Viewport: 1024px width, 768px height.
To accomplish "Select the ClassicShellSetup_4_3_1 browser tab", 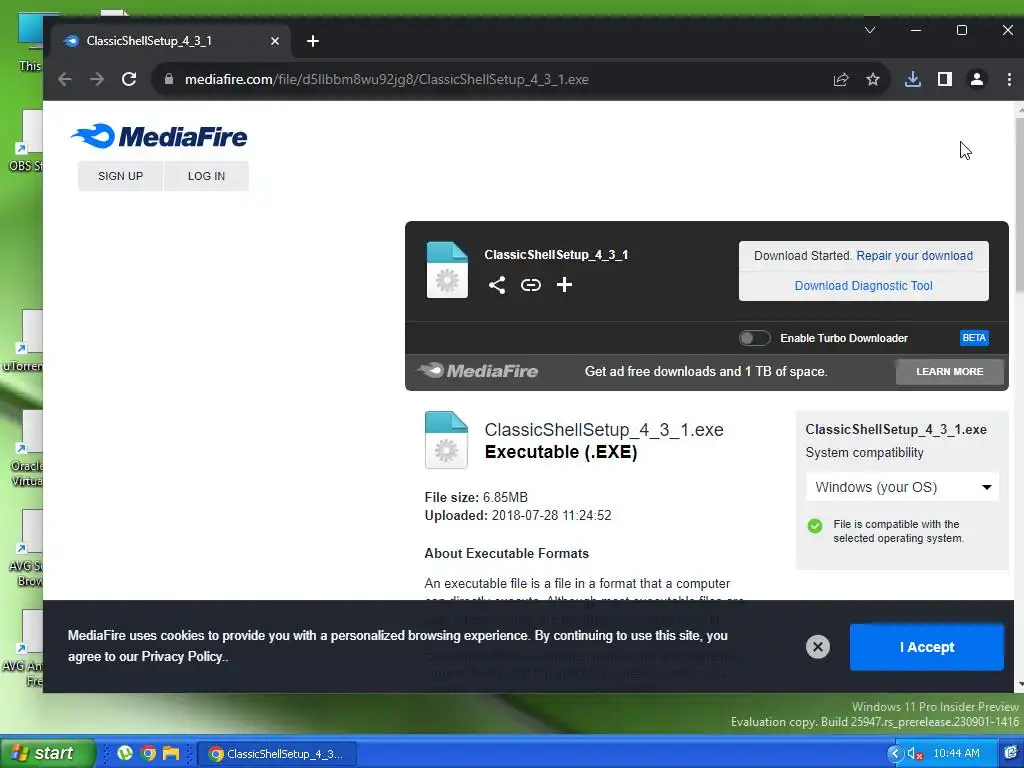I will pos(170,41).
